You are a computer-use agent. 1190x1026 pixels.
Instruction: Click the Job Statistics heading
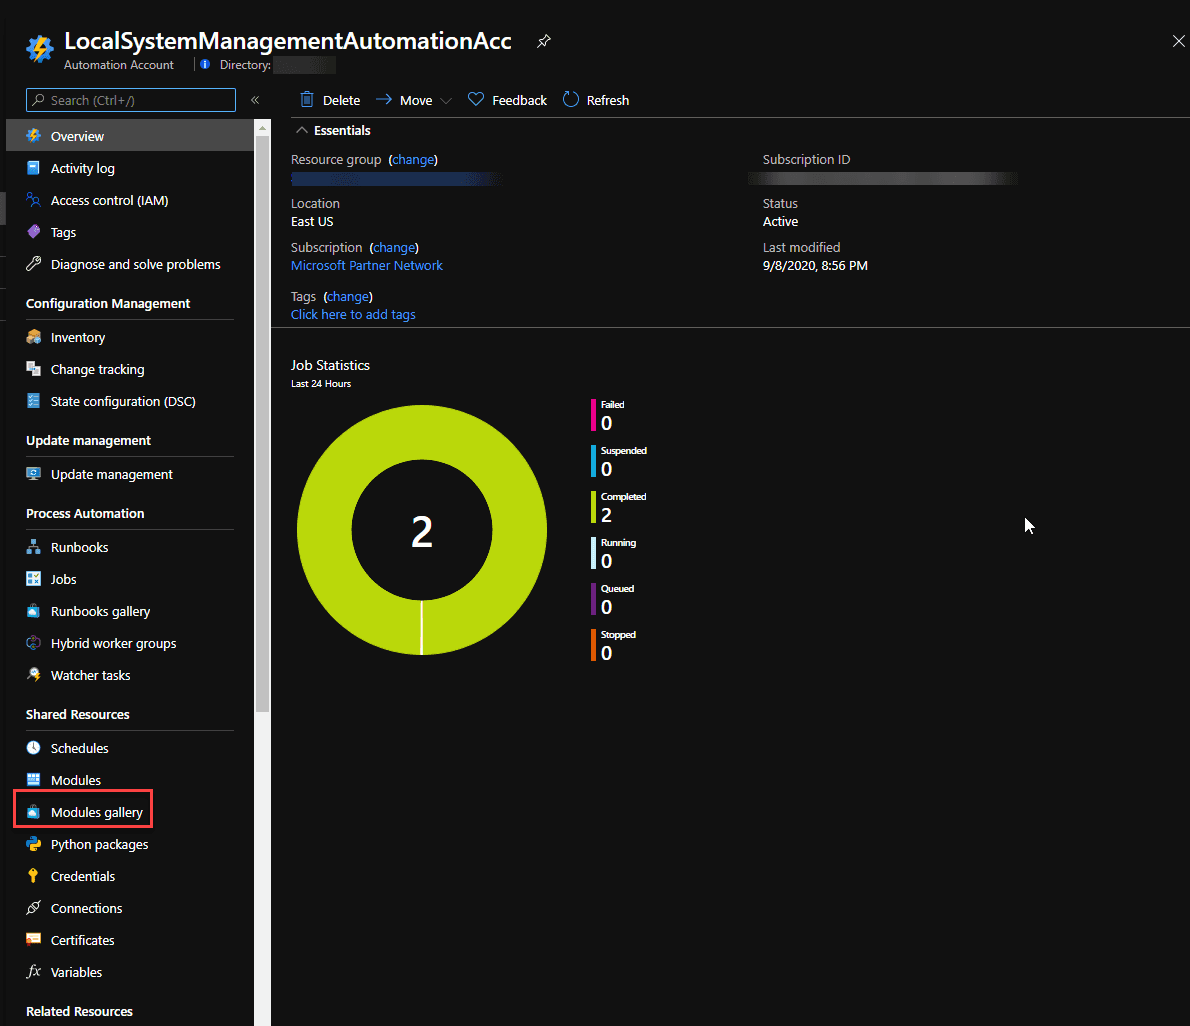[x=330, y=365]
